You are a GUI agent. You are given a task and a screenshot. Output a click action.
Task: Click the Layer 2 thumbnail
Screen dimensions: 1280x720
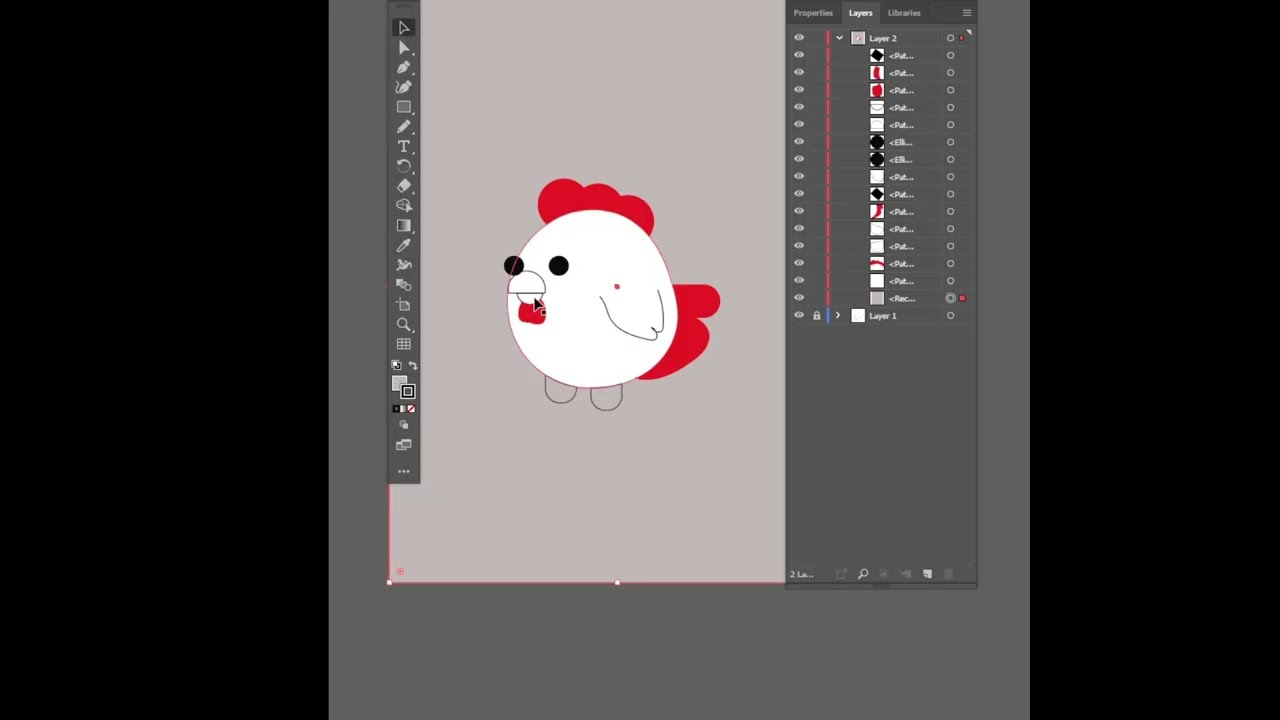pos(858,38)
